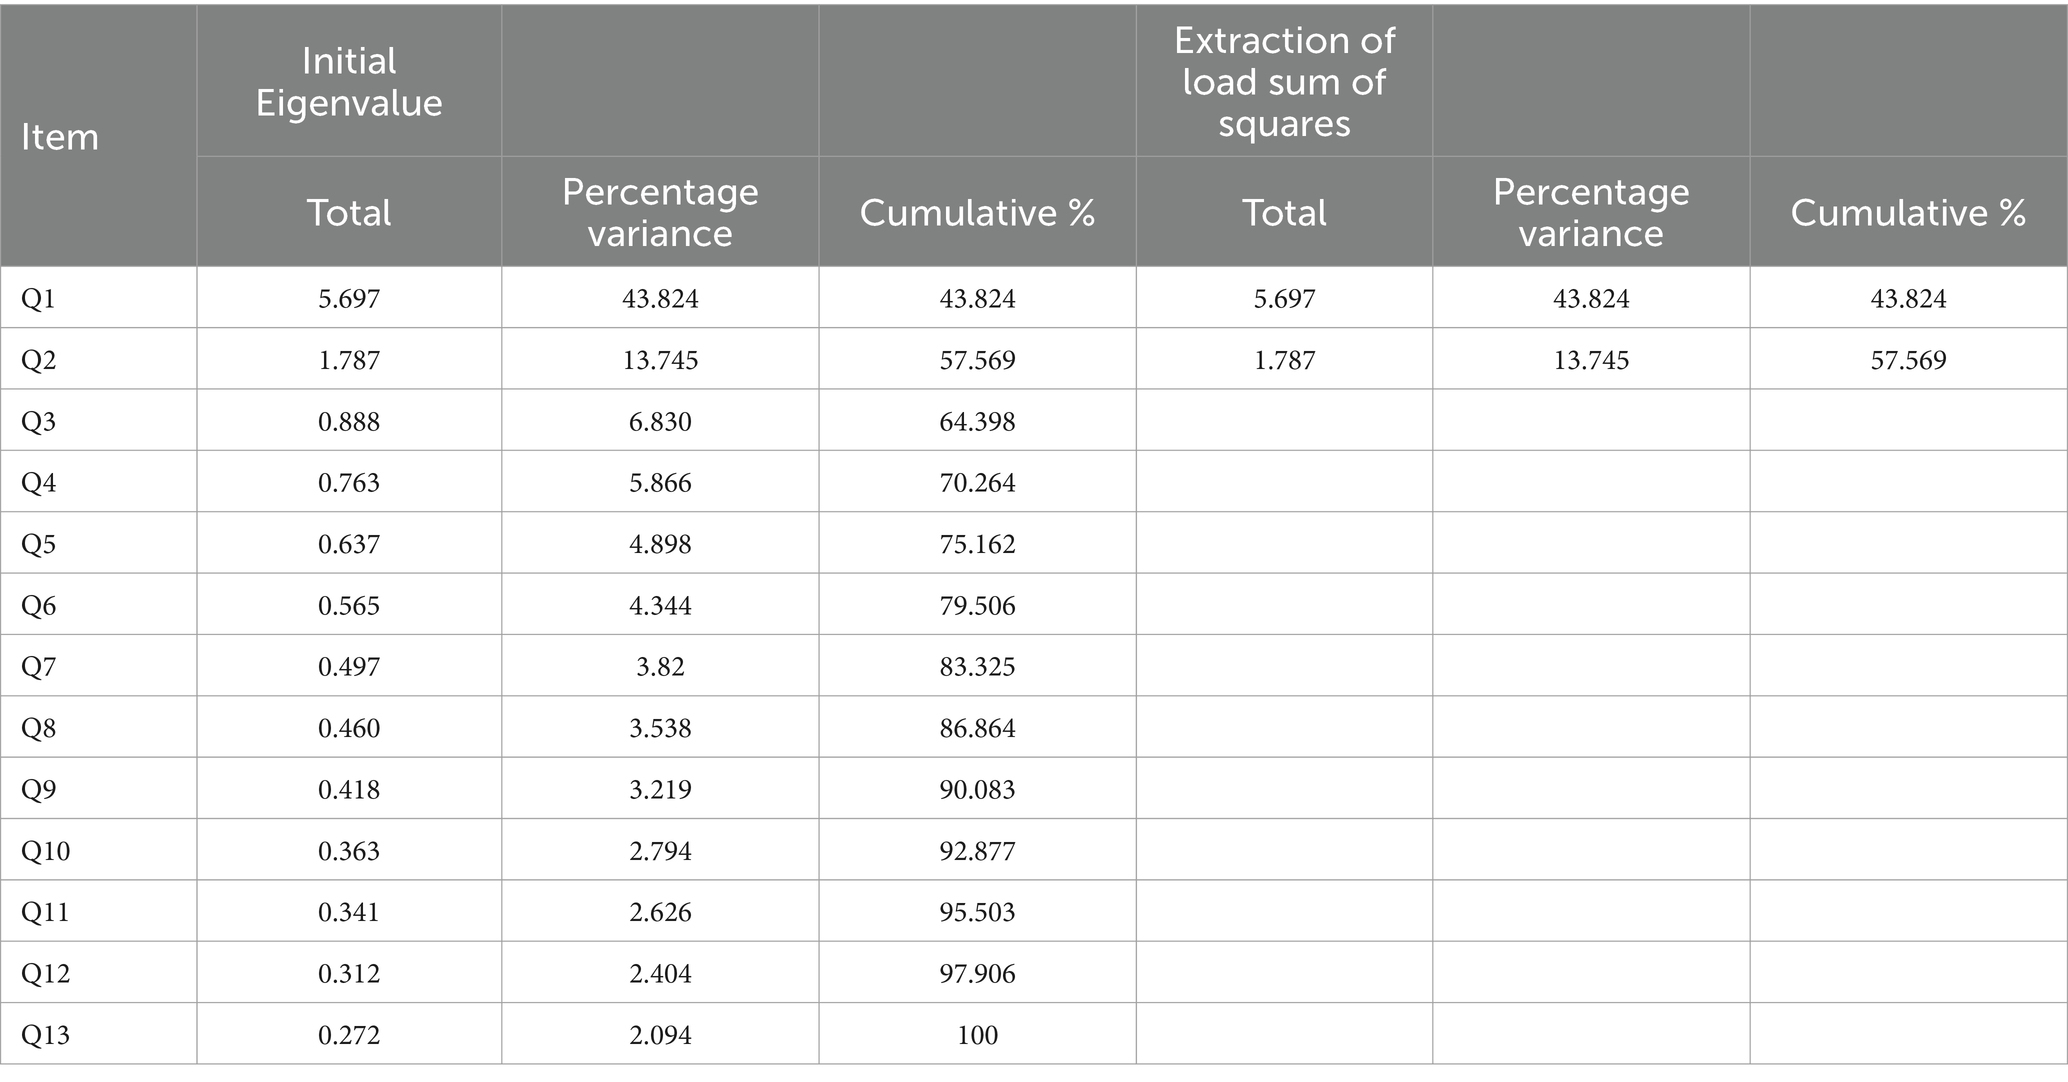This screenshot has width=2068, height=1082.
Task: Click the Item column header
Action: [x=60, y=137]
